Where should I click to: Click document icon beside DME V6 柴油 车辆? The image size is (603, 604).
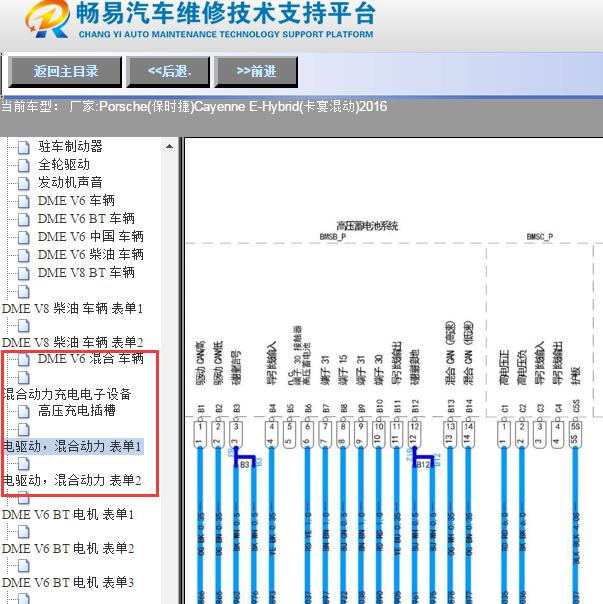(24, 255)
